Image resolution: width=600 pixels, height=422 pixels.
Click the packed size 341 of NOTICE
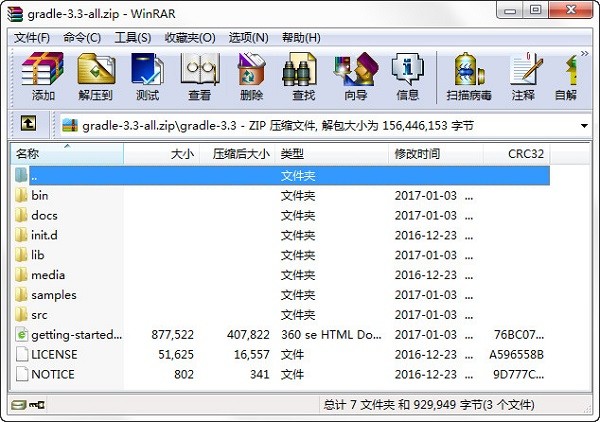pyautogui.click(x=260, y=375)
